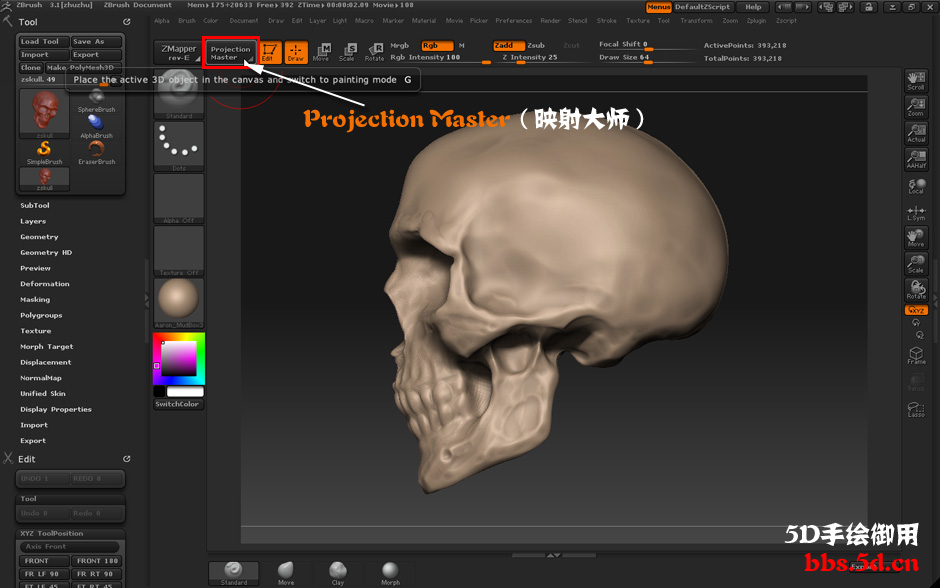The height and width of the screenshot is (588, 940).
Task: Activate the Draw mode icon
Action: coord(296,52)
